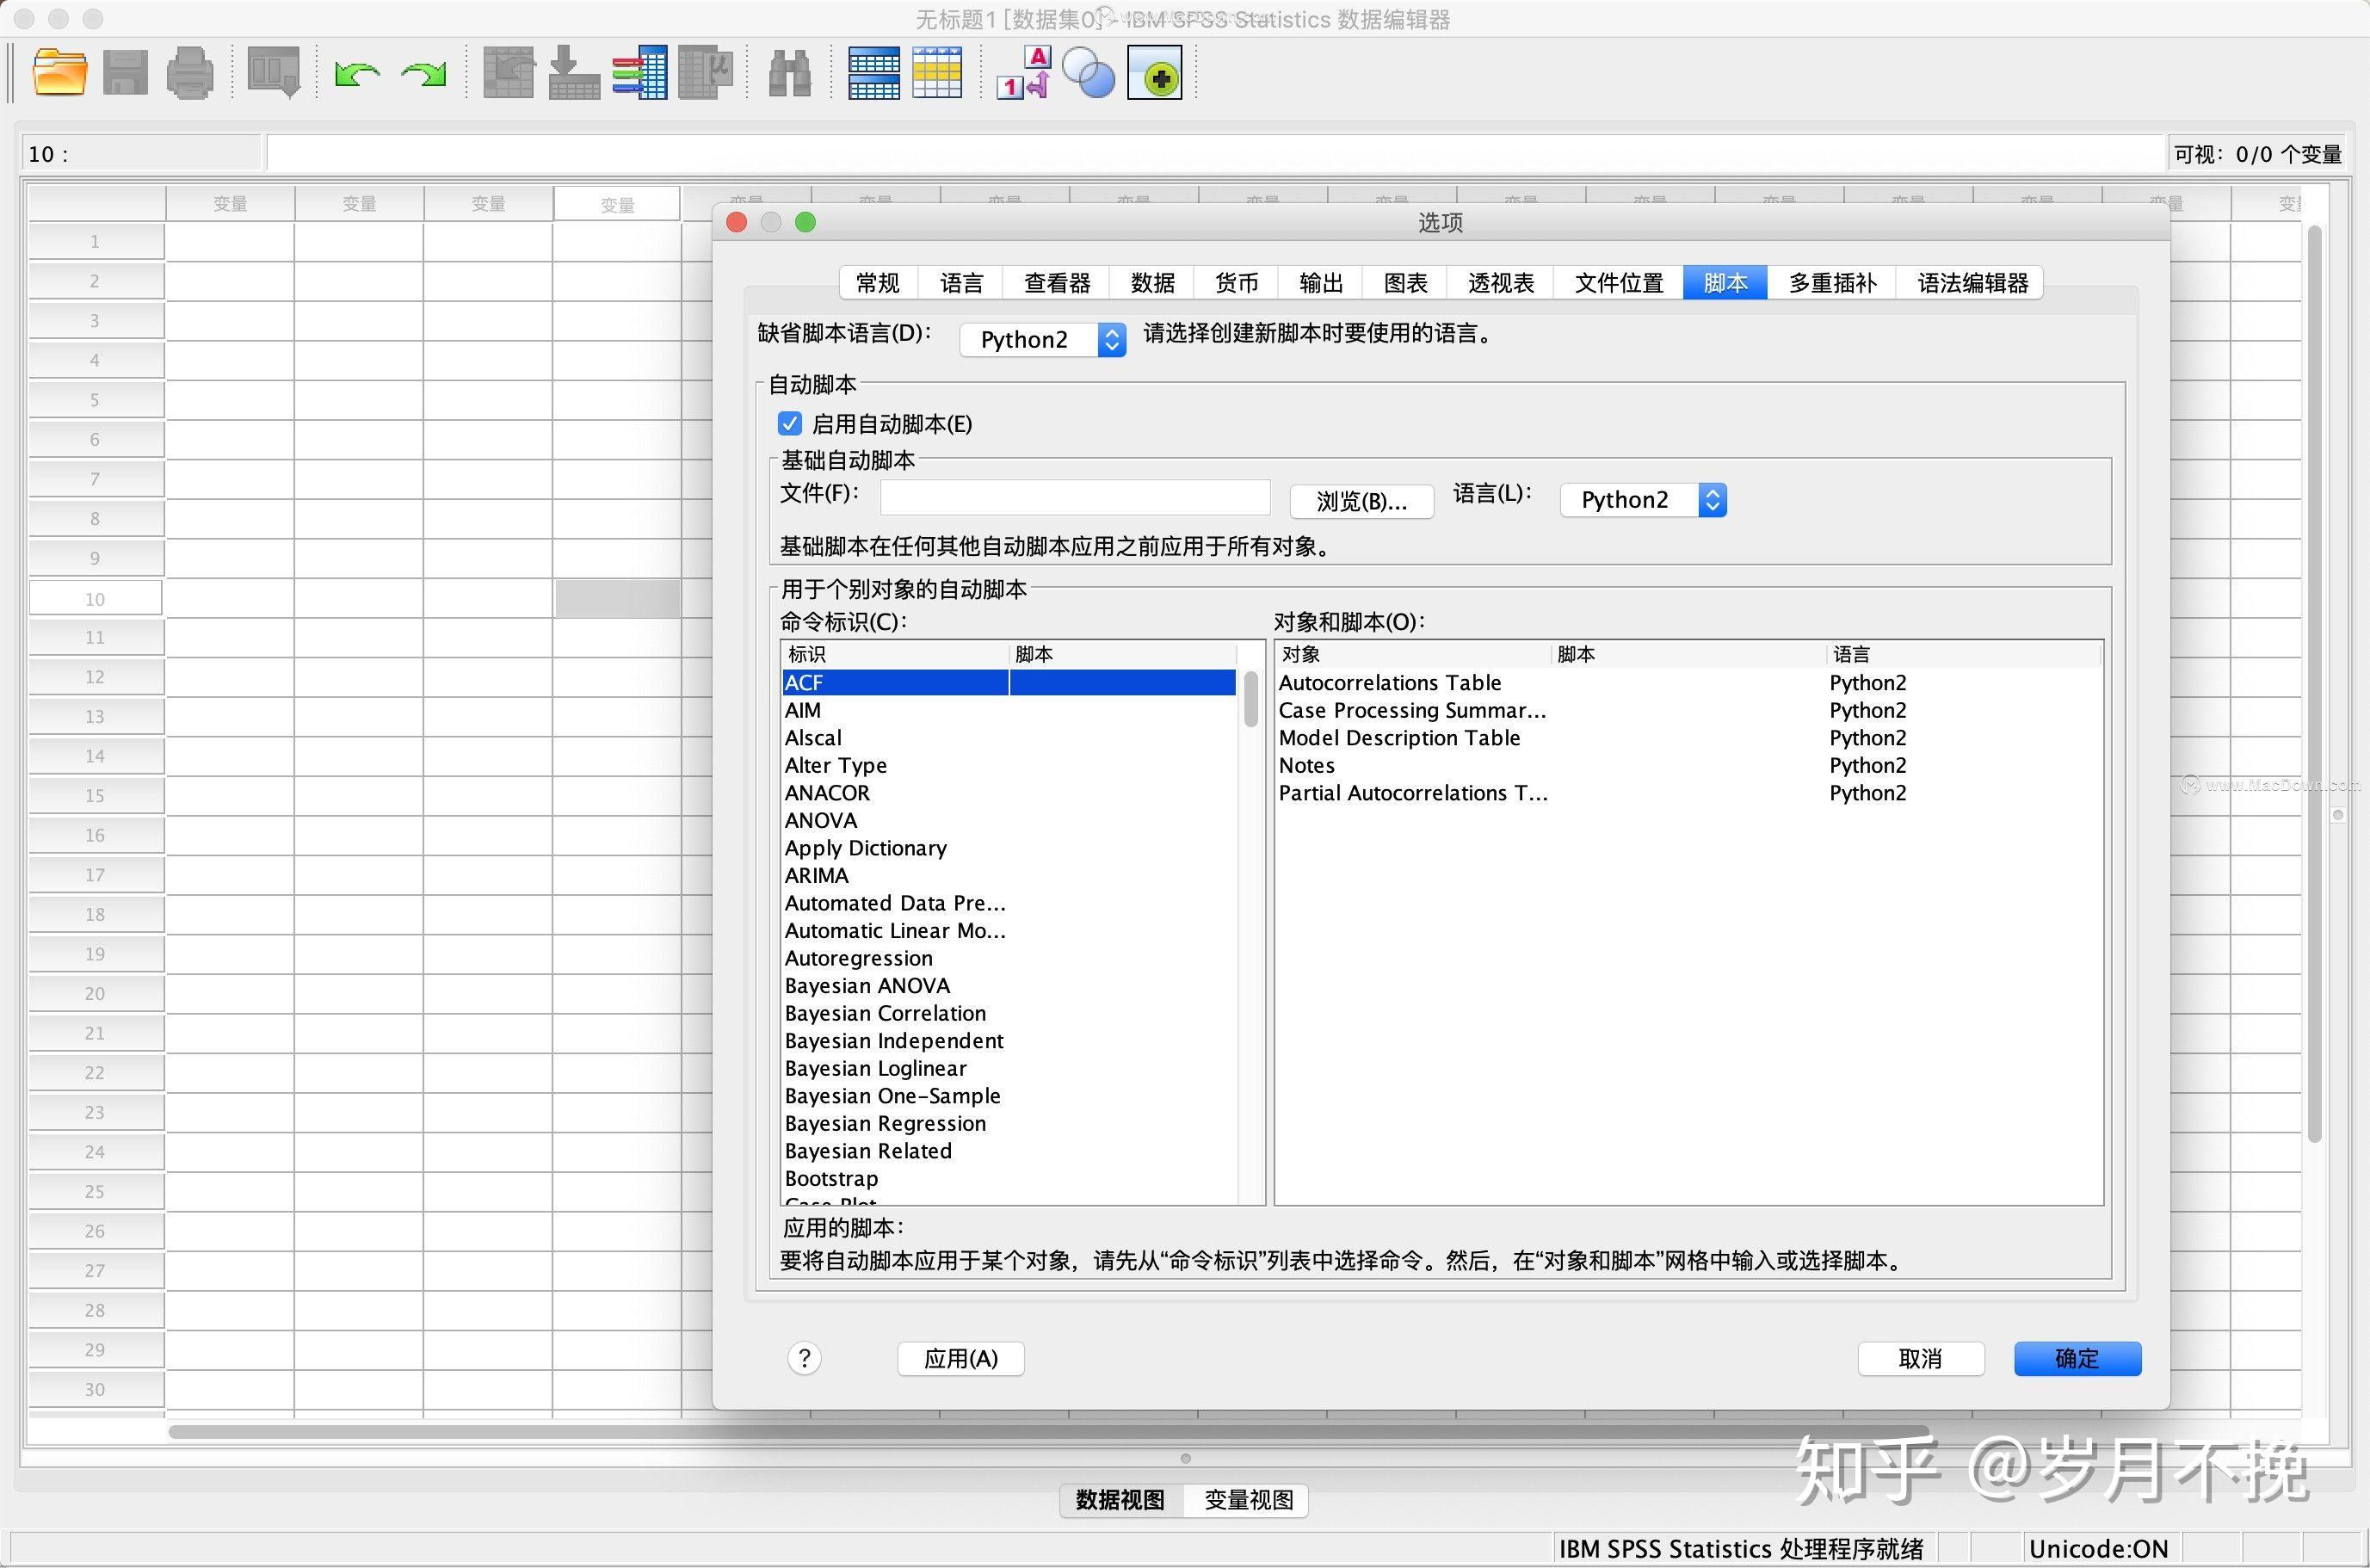Open the recall recently used dialogs icon

(273, 72)
